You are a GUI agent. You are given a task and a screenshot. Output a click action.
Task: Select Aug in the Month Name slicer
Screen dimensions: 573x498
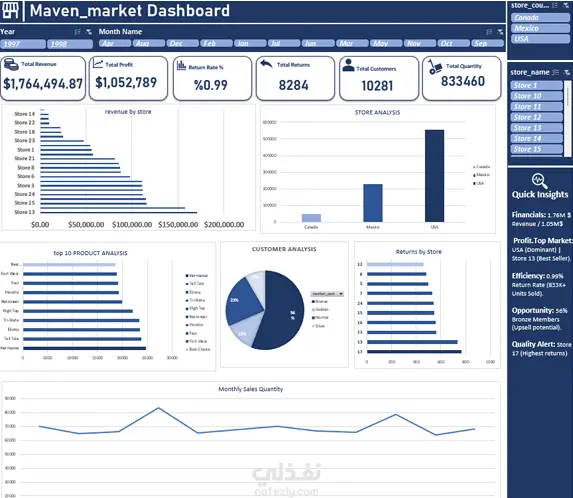coord(149,43)
